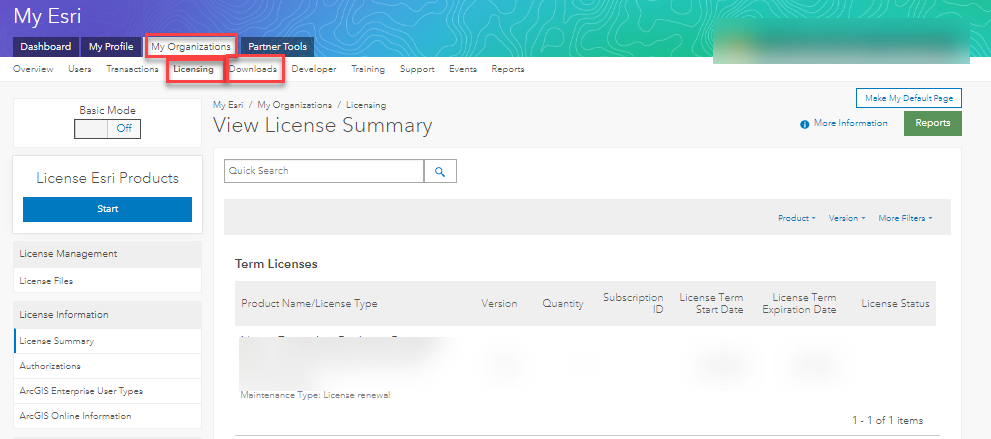Viewport: 991px width, 439px height.
Task: Open Authorizations in the sidebar
Action: (107, 366)
